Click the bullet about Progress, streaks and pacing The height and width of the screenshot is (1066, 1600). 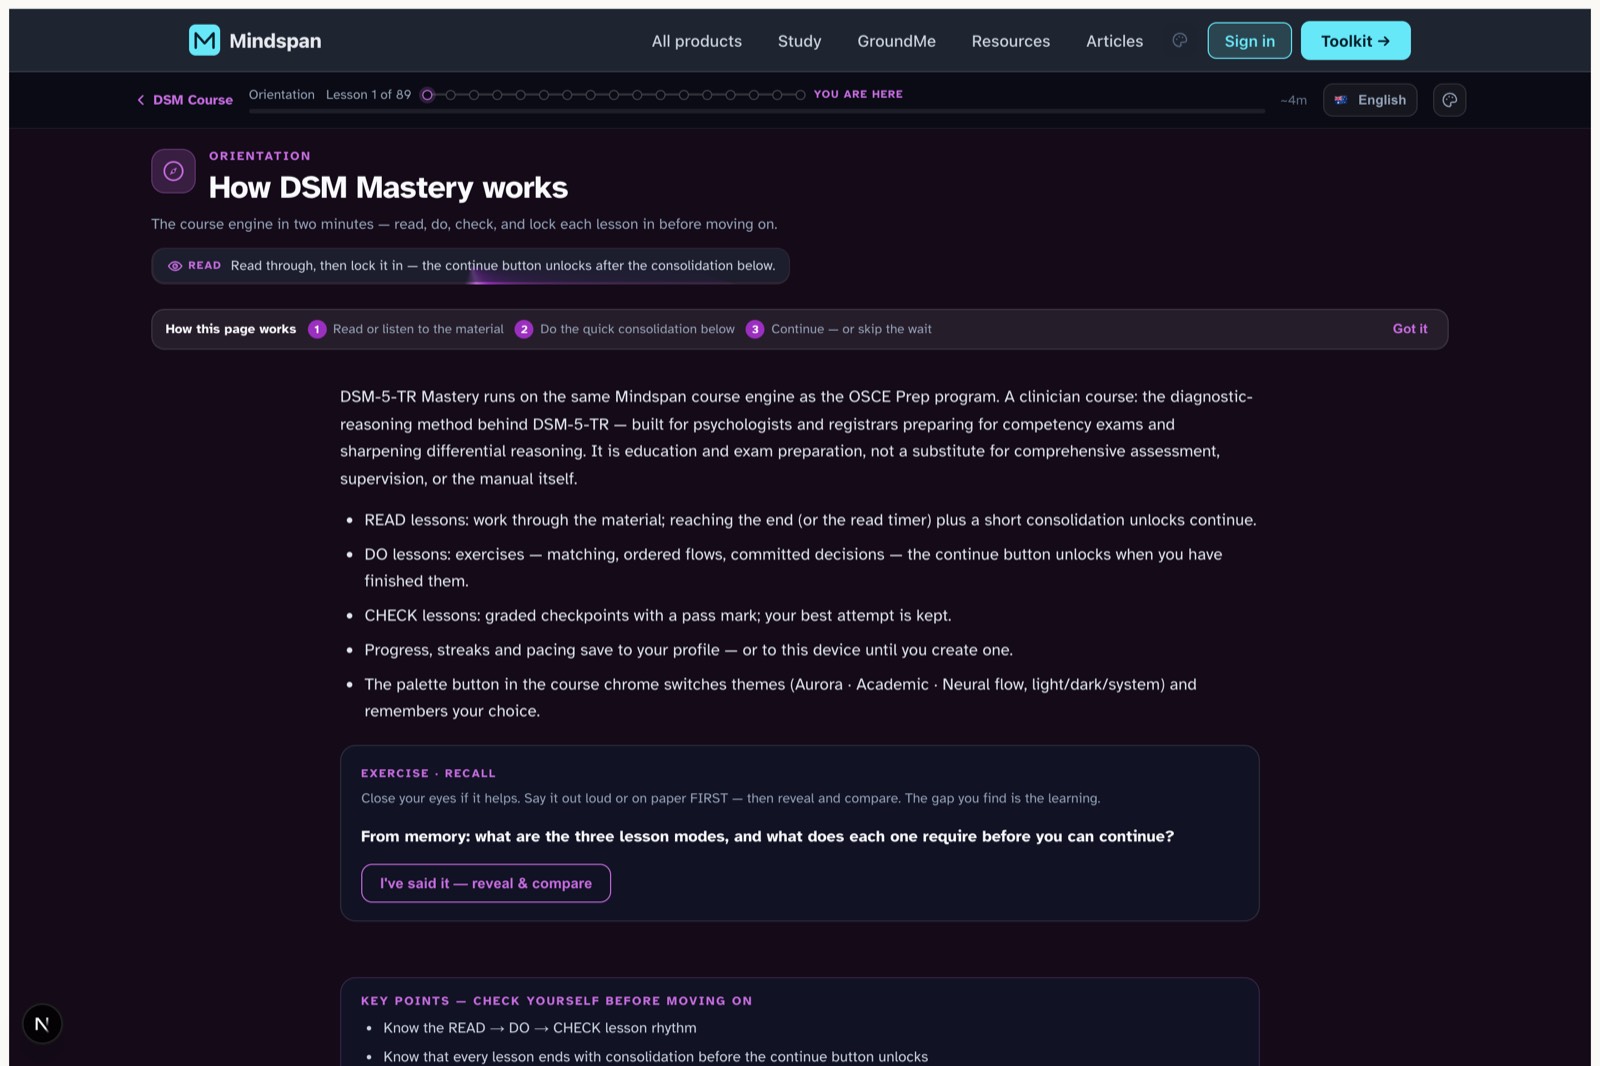688,650
